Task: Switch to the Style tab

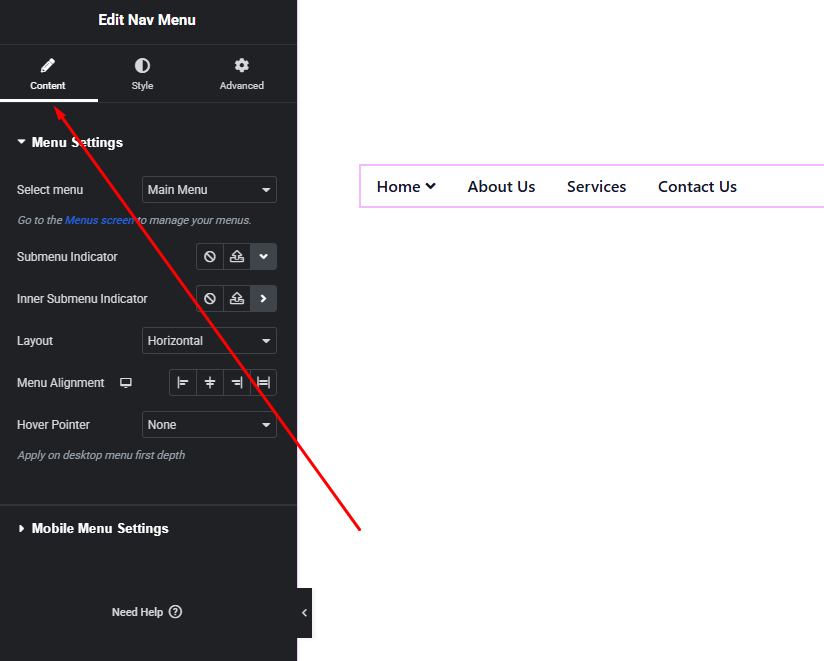Action: click(142, 74)
